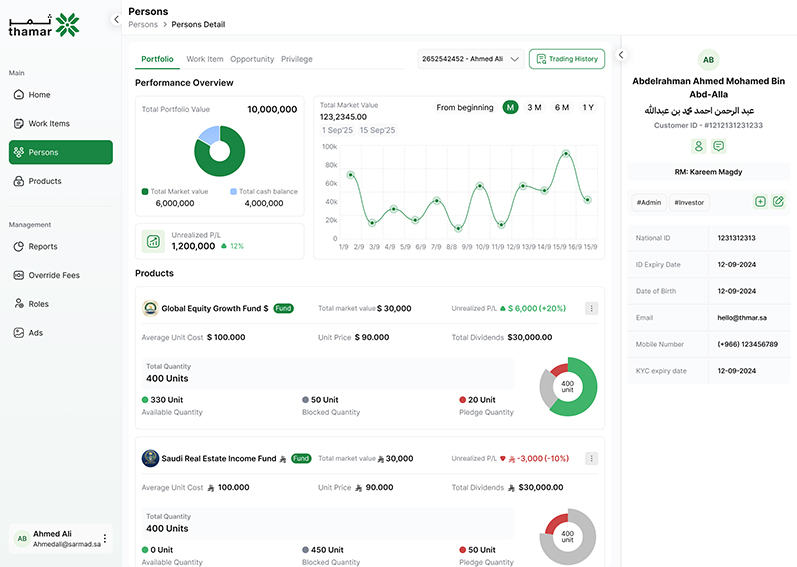This screenshot has height=567, width=797.
Task: Click the chat message icon button
Action: tap(718, 146)
